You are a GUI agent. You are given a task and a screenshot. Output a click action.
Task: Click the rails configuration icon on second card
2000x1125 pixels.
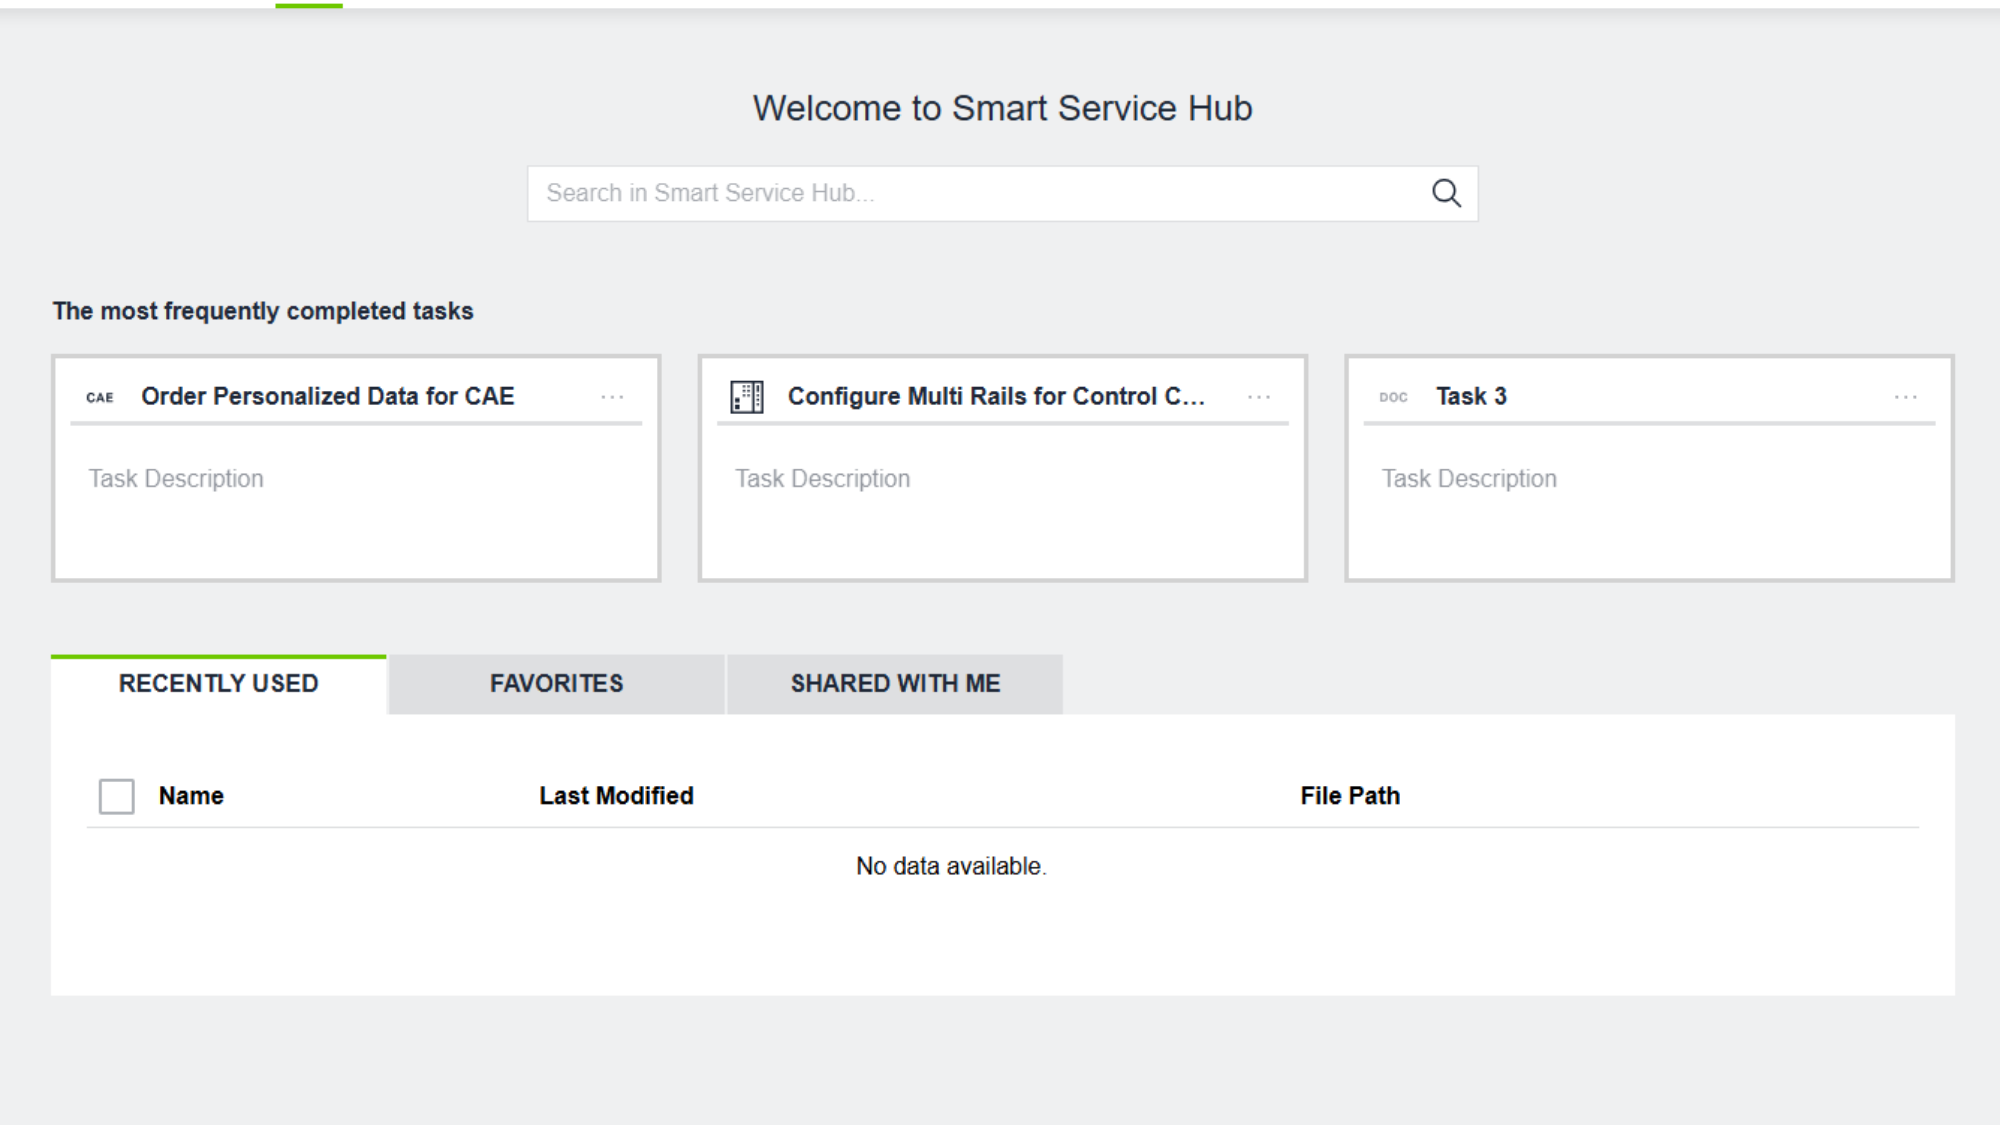click(747, 397)
